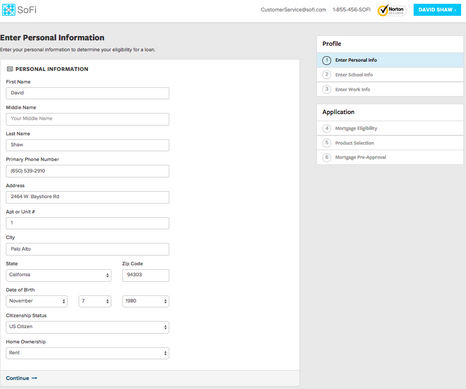Screen dimensions: 466x389
Task: Click the Date of Birth label
Action: pyautogui.click(x=20, y=290)
